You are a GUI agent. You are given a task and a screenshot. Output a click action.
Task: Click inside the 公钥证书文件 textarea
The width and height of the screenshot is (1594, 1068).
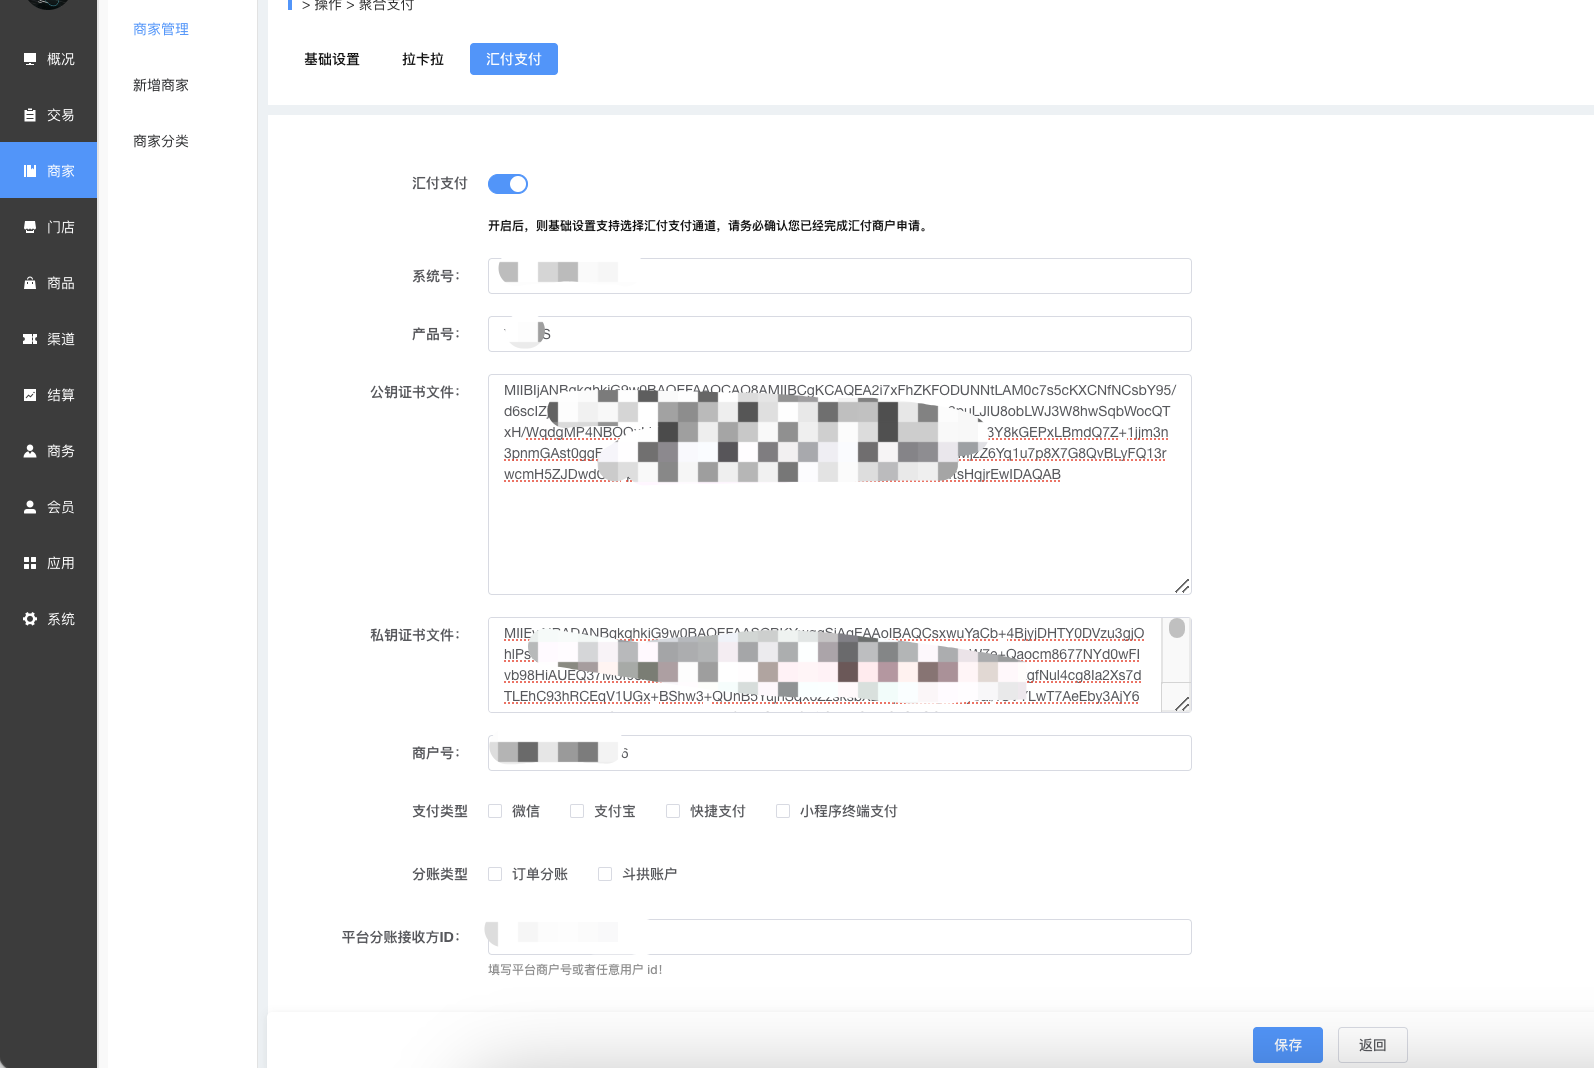click(x=840, y=485)
